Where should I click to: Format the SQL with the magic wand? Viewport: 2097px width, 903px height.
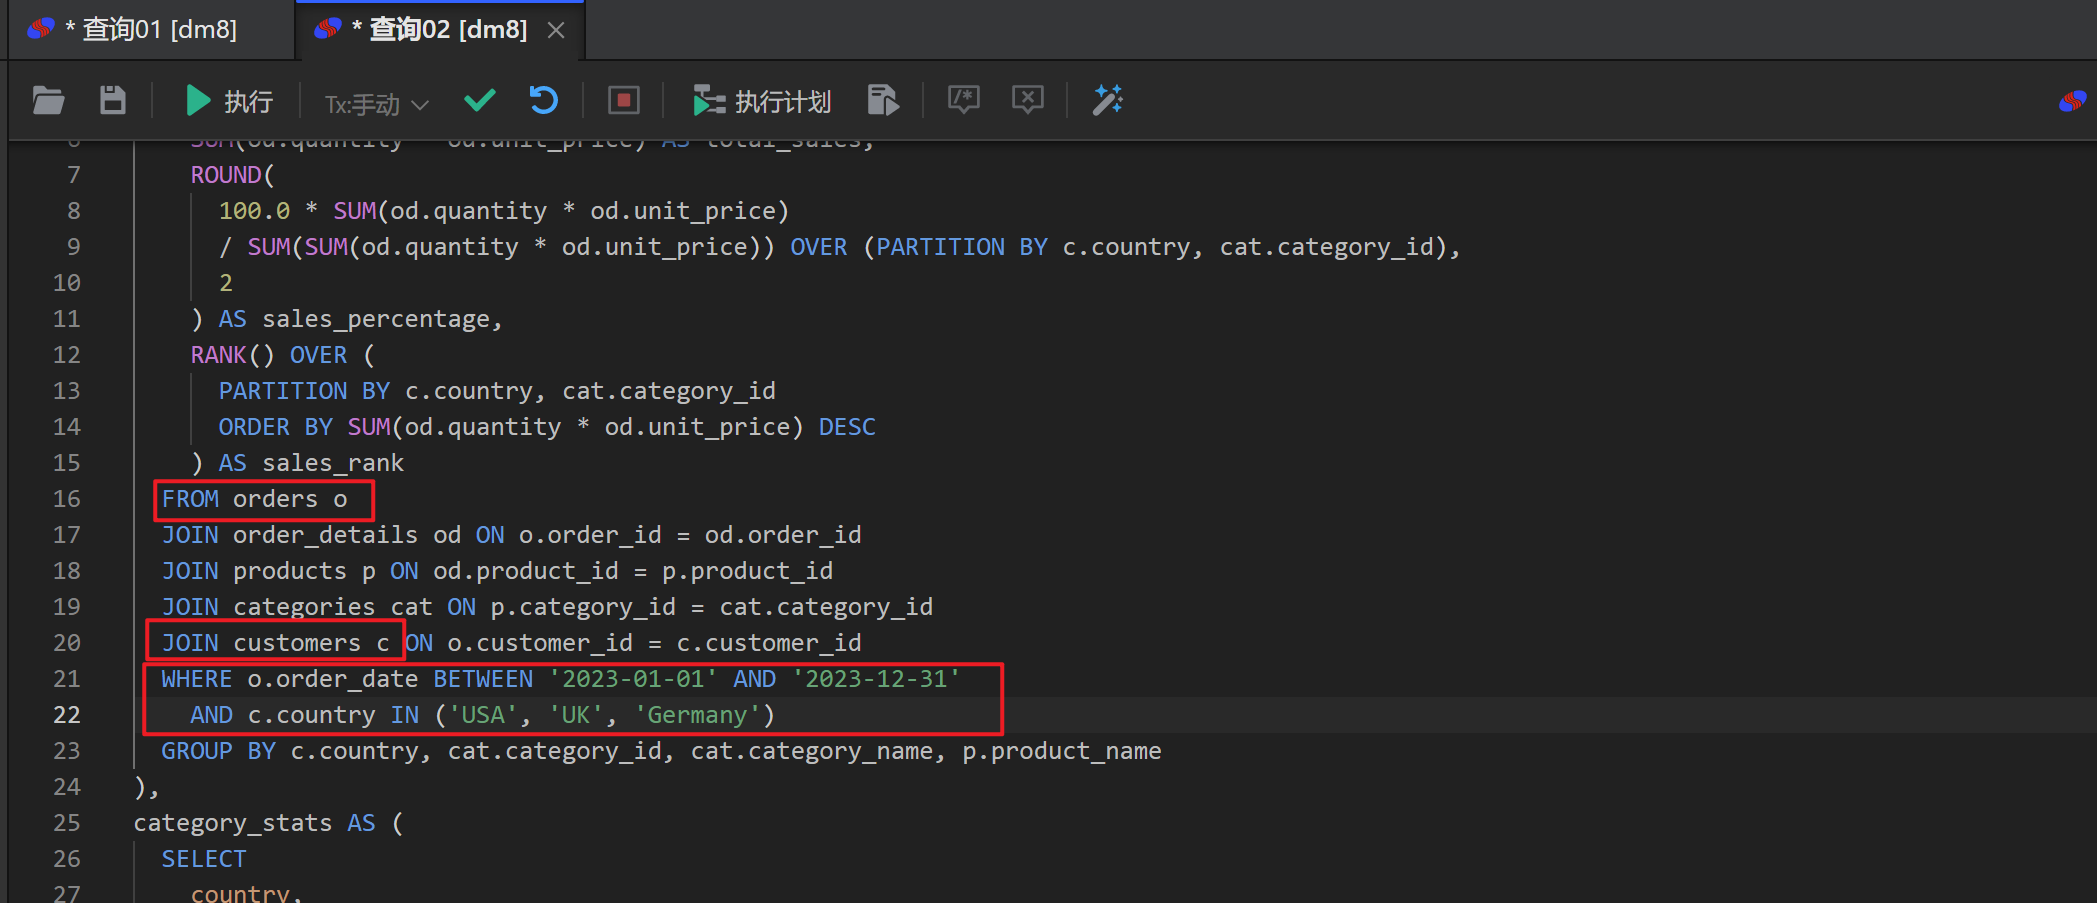pos(1108,100)
